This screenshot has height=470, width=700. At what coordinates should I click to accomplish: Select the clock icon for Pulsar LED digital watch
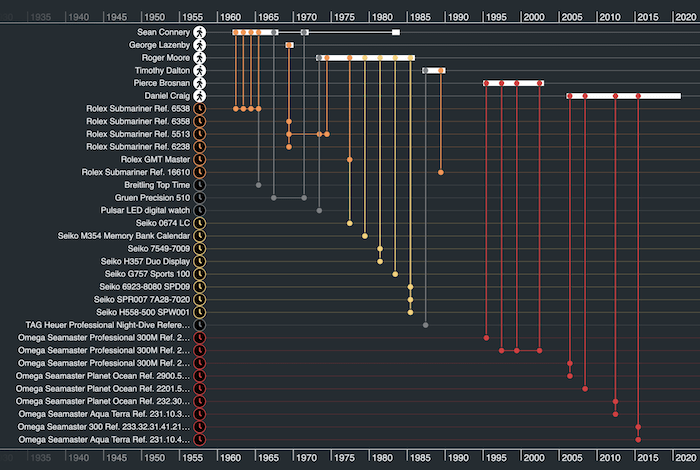click(x=200, y=210)
